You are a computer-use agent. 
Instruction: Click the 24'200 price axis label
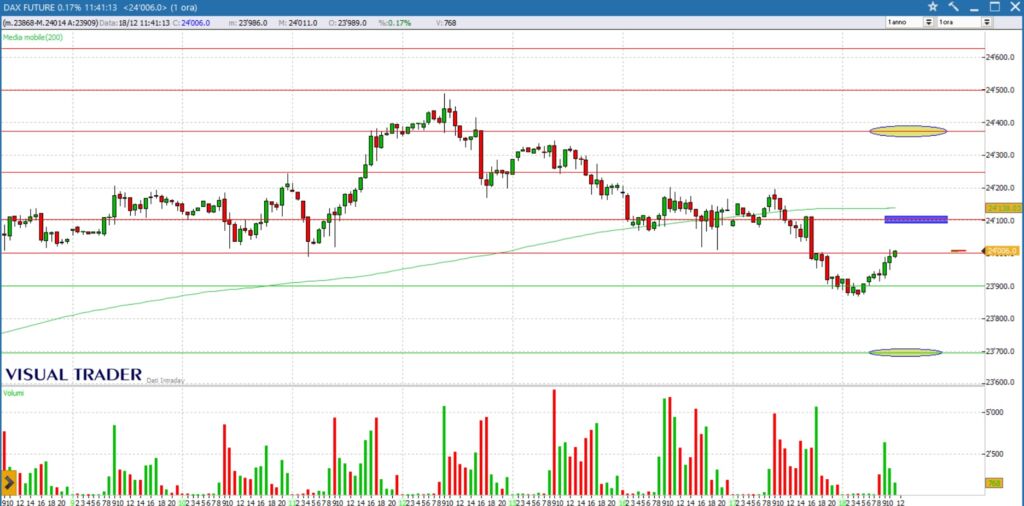coord(1000,188)
